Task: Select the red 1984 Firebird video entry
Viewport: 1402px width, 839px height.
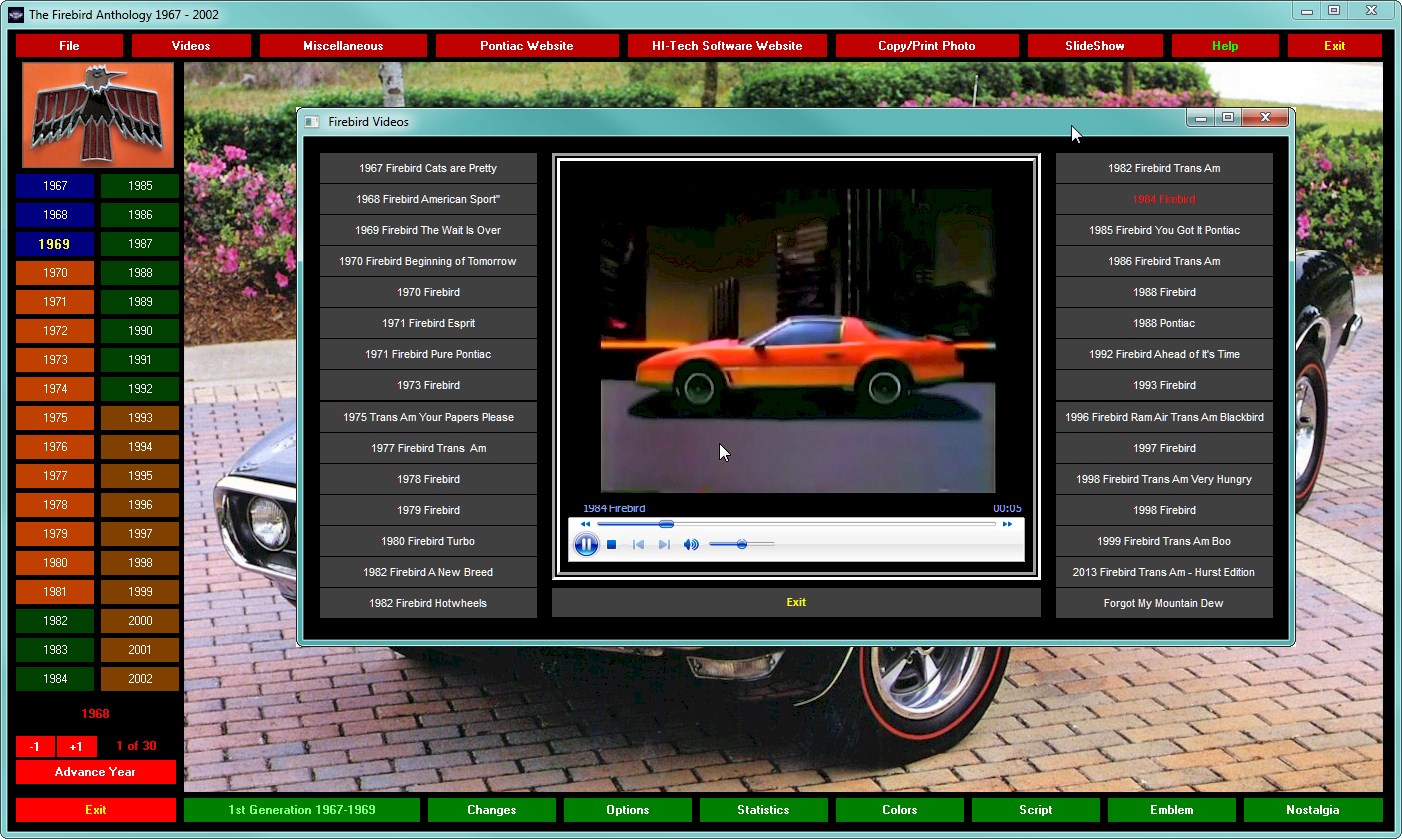Action: [1164, 199]
